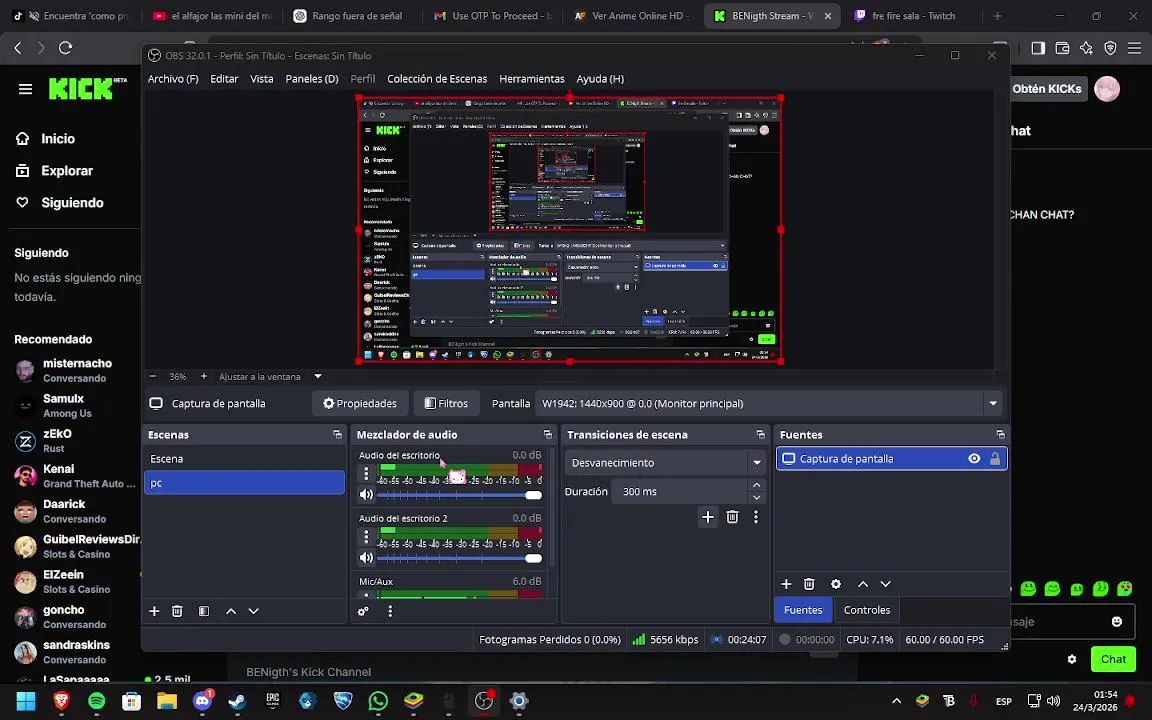Open Herramientas menu

click(532, 79)
